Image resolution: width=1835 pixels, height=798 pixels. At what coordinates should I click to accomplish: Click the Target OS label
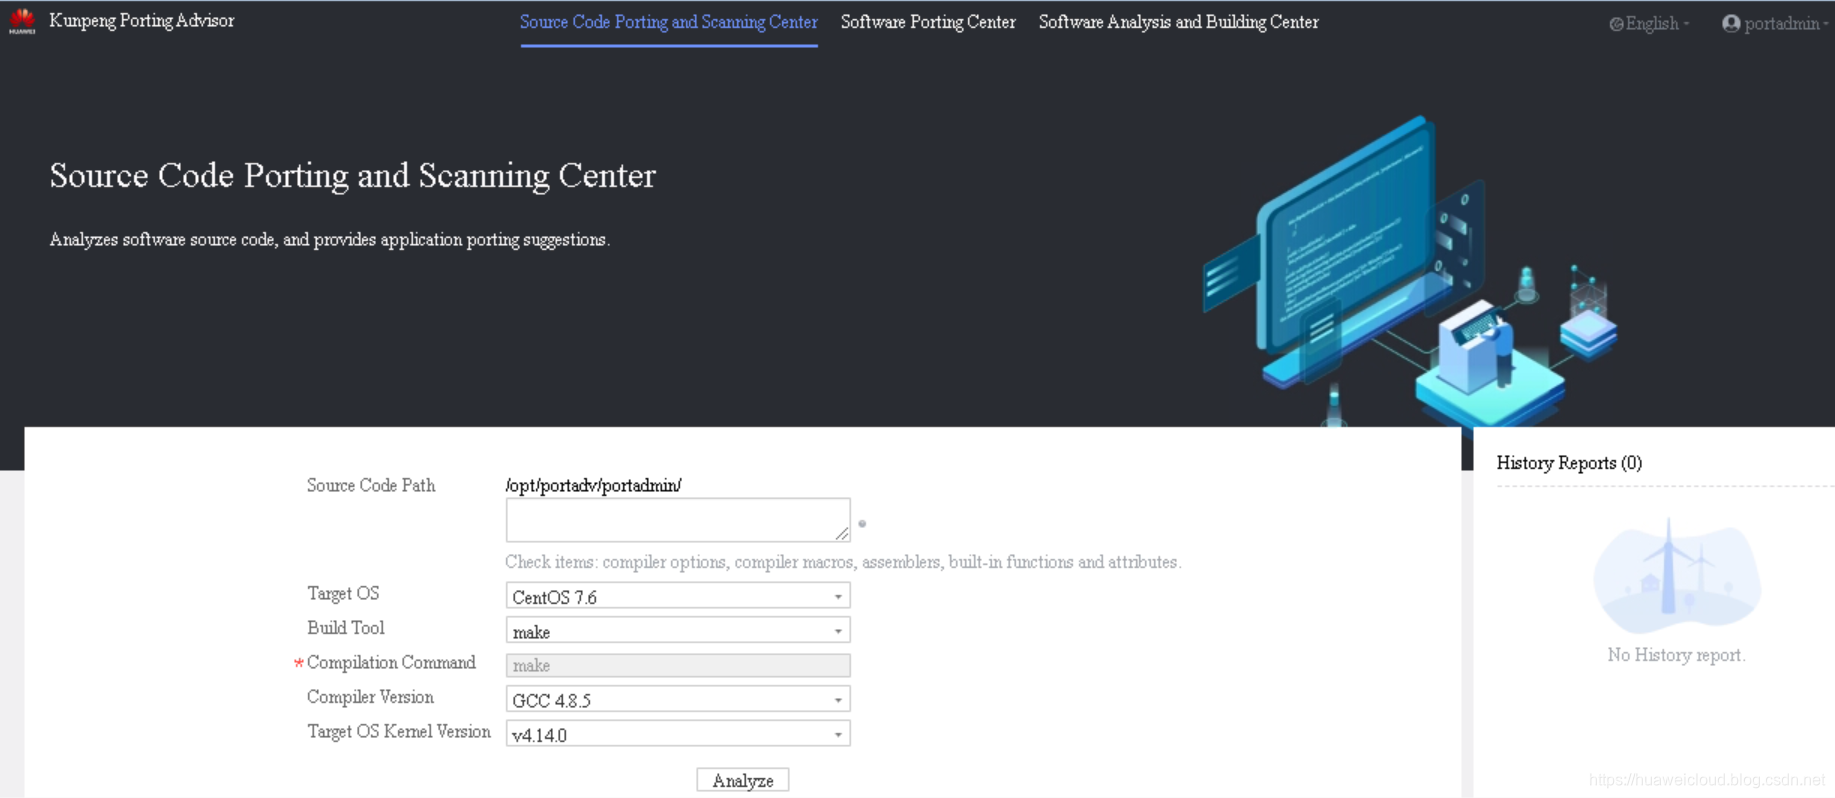pyautogui.click(x=343, y=593)
